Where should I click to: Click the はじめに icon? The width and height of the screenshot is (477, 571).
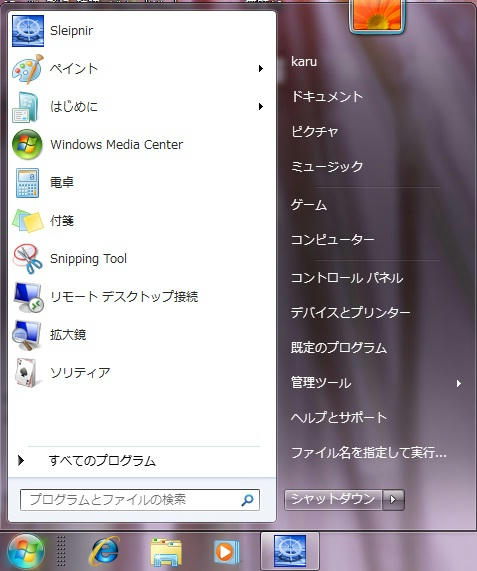click(26, 107)
